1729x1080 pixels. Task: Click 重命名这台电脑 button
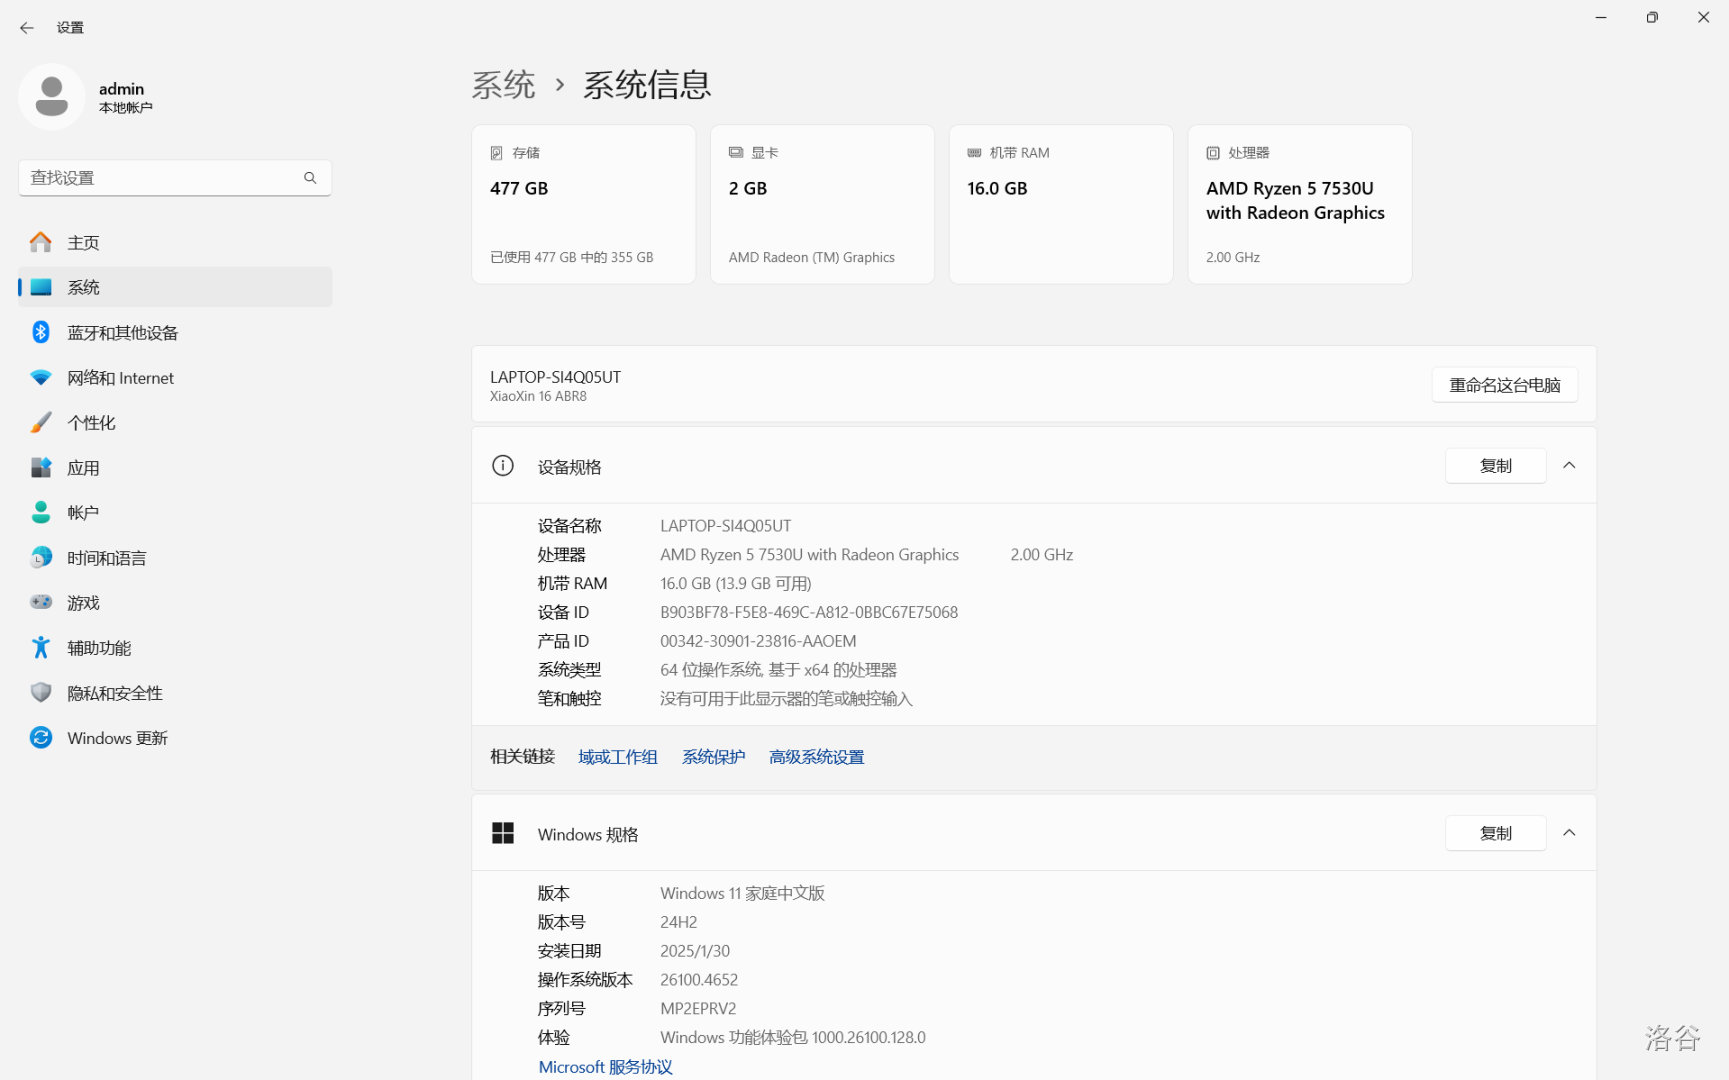click(x=1504, y=385)
